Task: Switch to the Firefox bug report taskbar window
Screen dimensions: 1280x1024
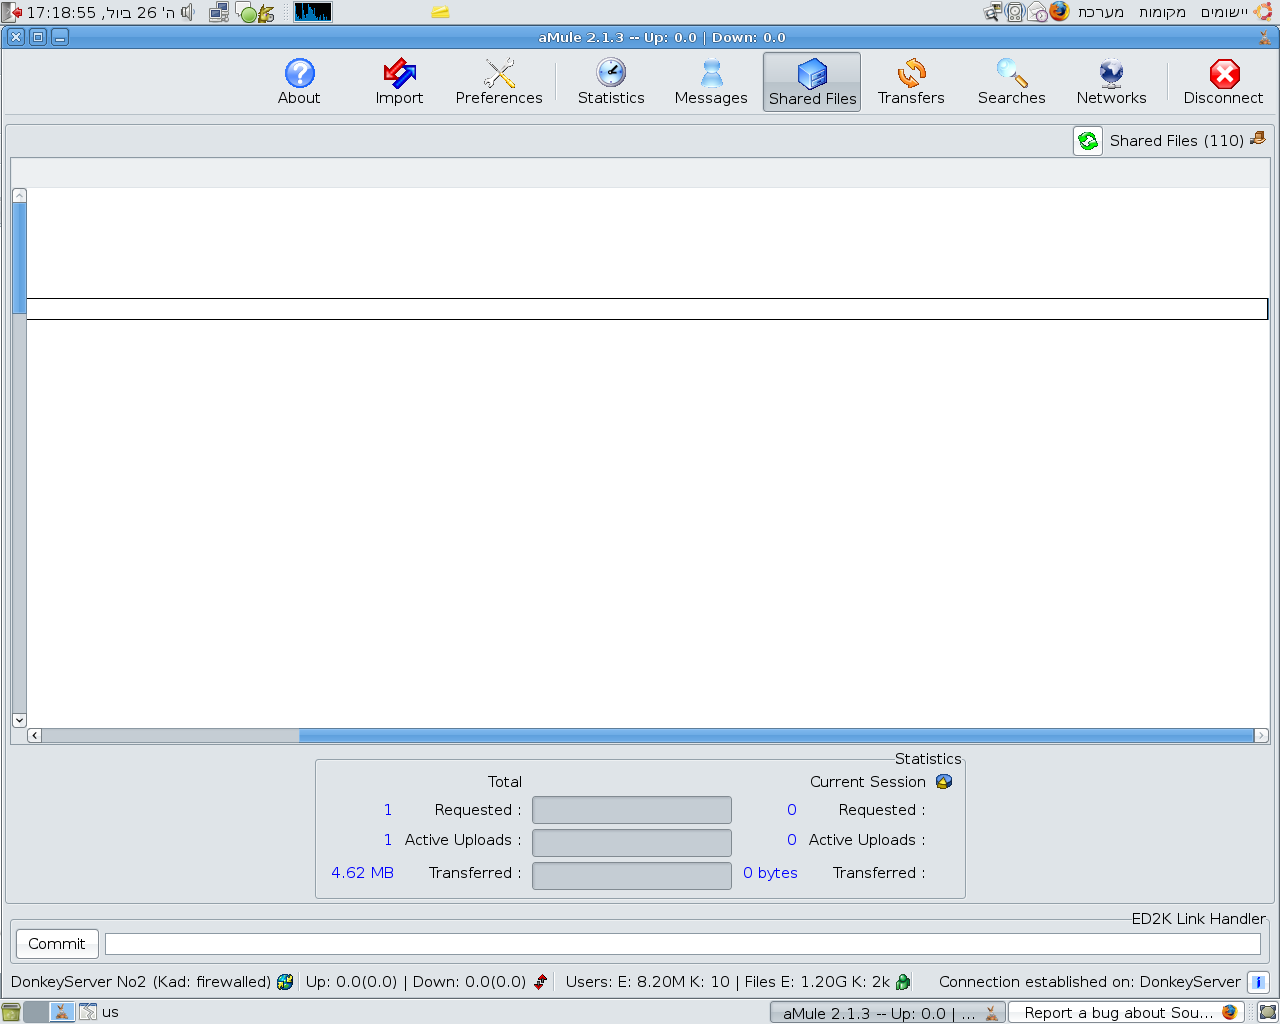Action: pos(1126,1013)
